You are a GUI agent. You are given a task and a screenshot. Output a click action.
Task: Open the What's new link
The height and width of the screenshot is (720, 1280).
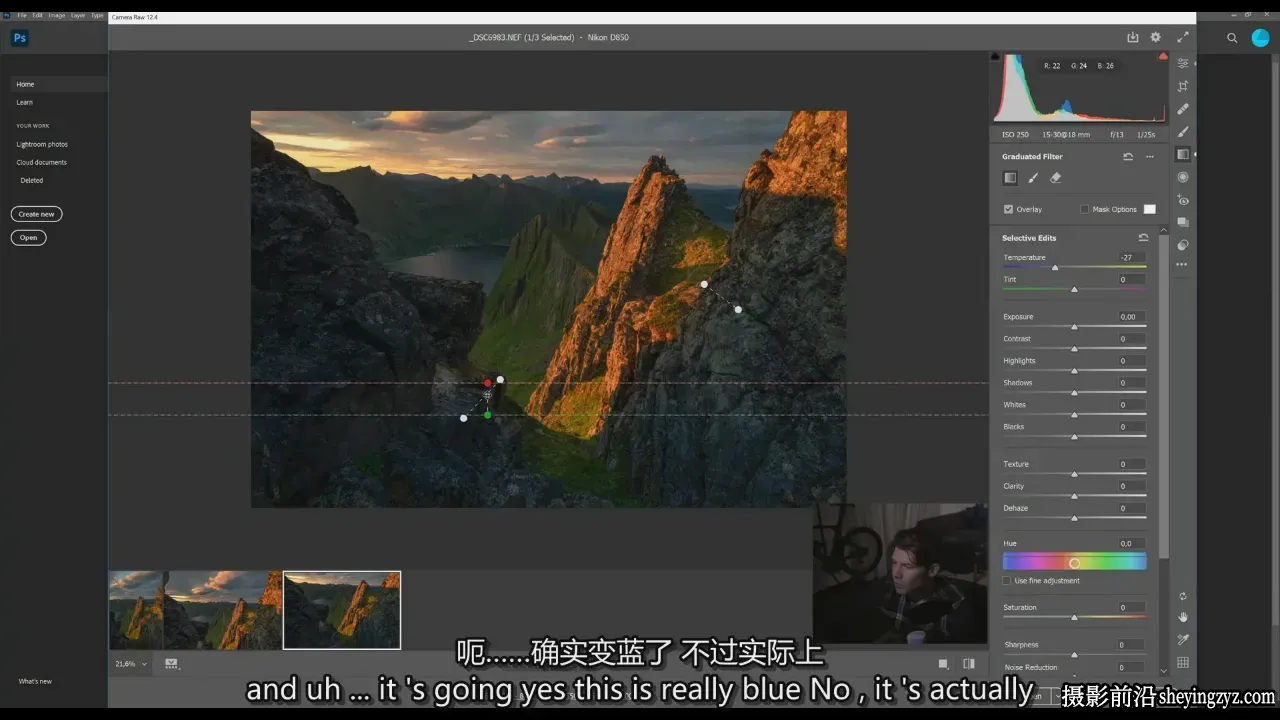pos(35,681)
